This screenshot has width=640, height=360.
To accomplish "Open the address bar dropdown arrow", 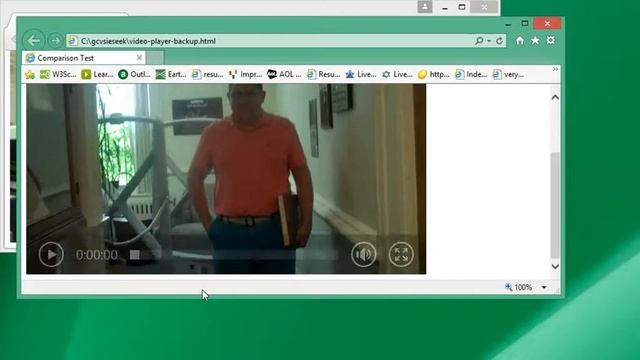I will (489, 41).
